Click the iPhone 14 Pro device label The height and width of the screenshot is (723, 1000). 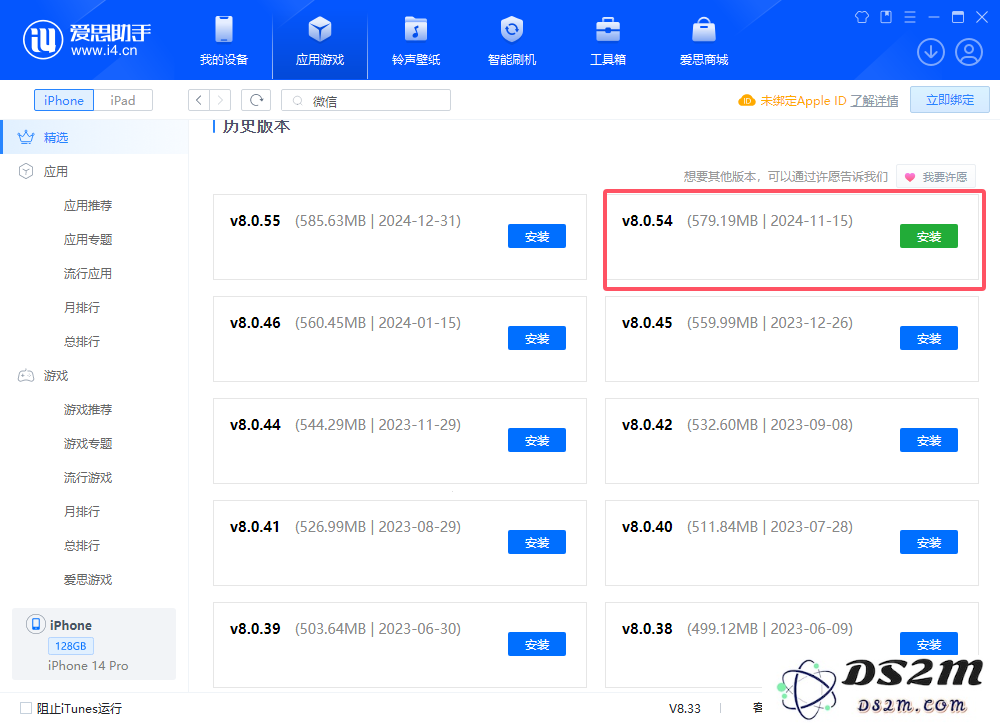[88, 666]
